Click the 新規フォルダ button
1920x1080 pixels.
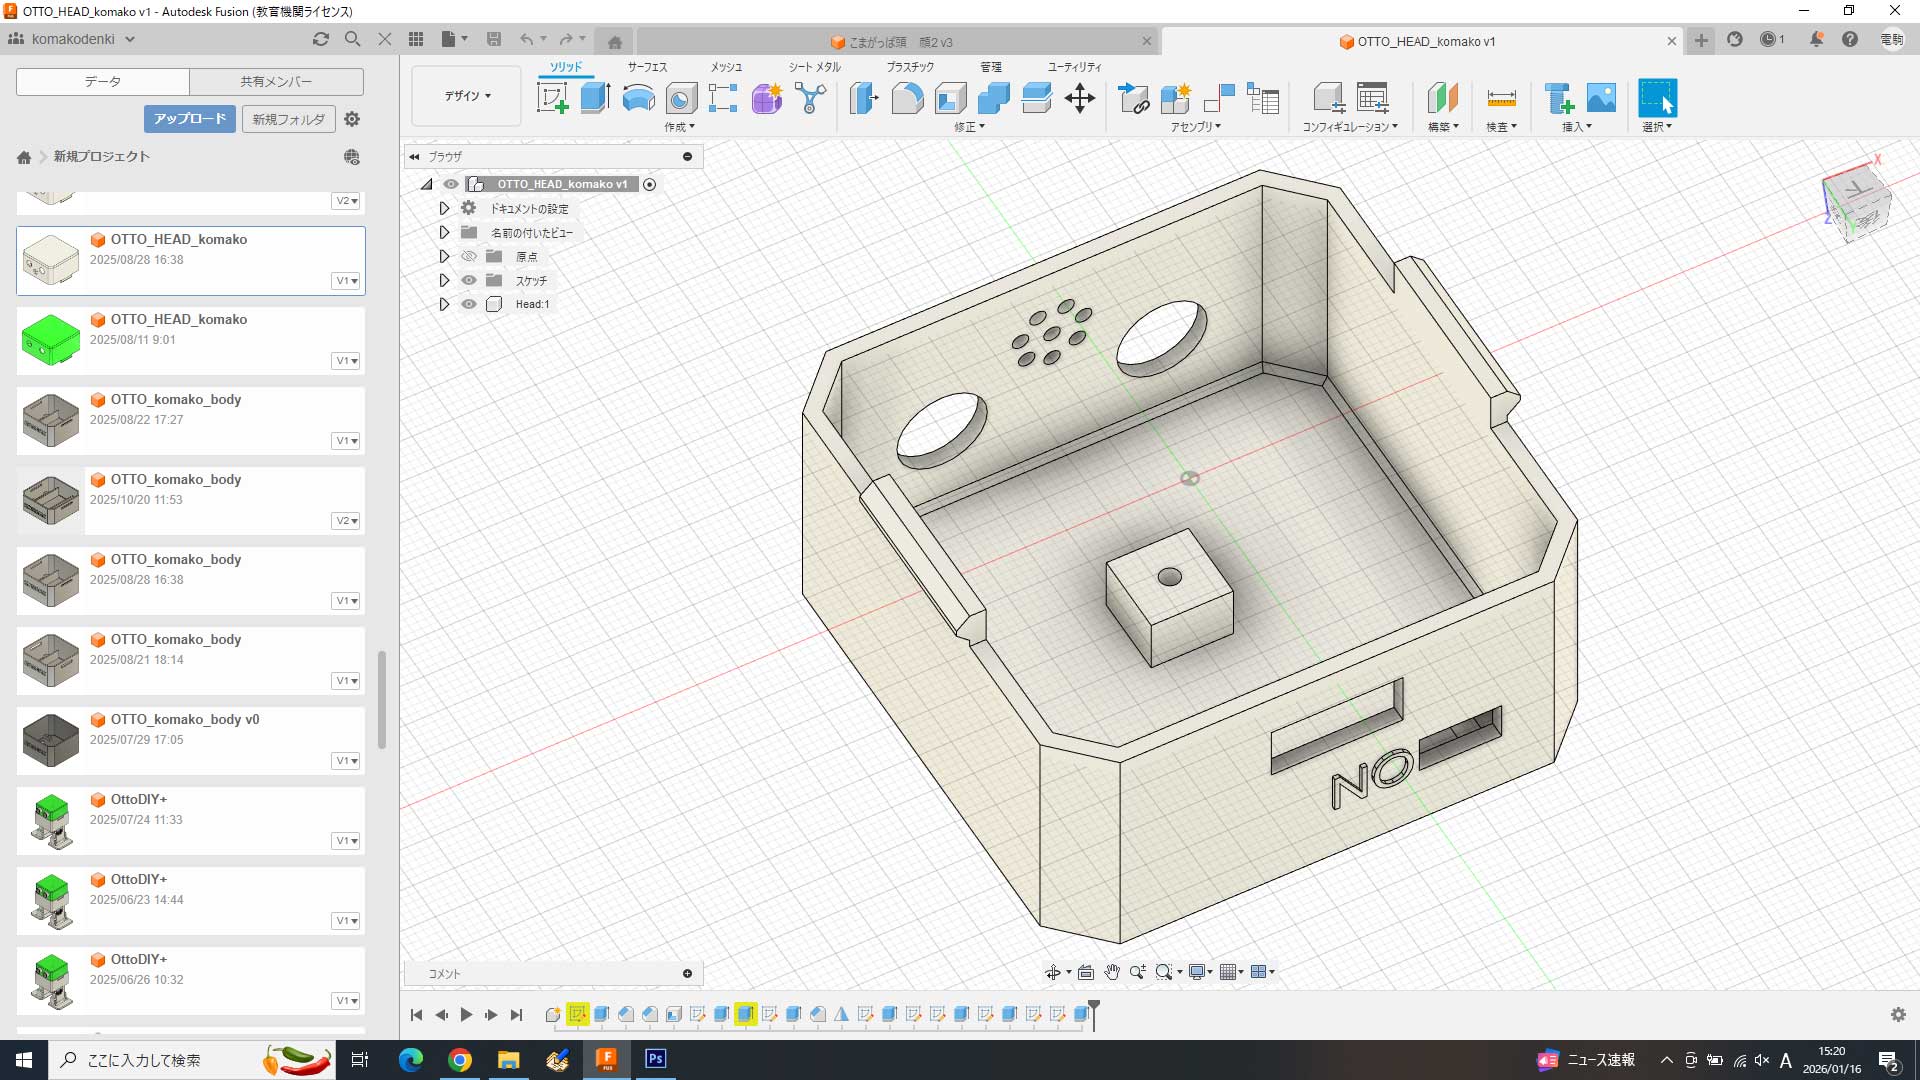click(288, 119)
